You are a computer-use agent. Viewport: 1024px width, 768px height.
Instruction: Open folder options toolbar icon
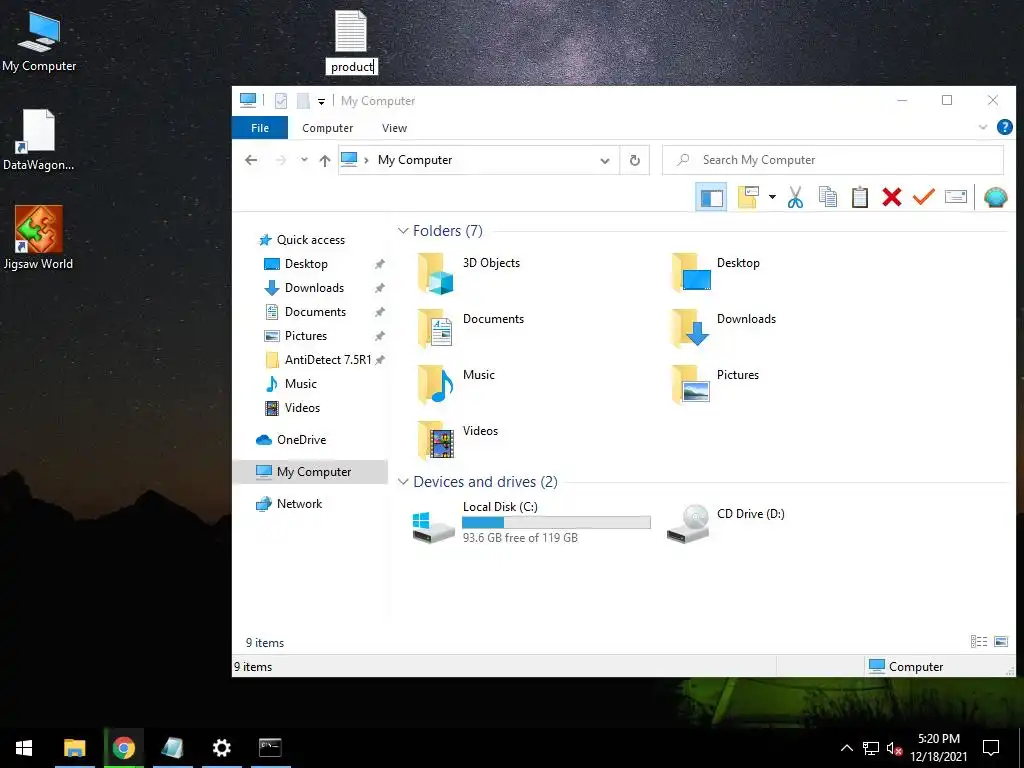(x=748, y=197)
